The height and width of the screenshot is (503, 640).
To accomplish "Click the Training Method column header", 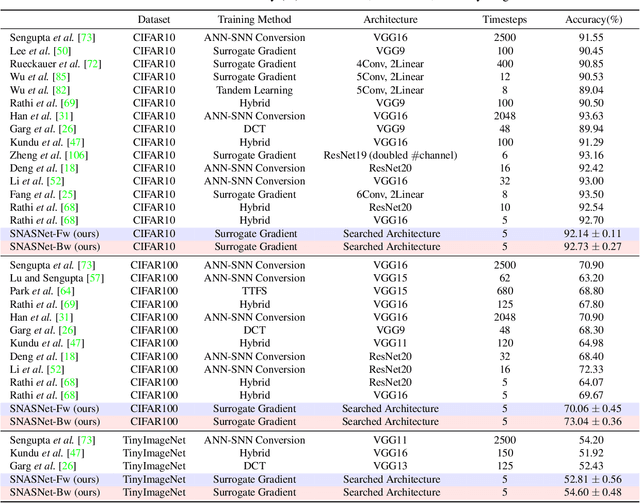I will click(x=254, y=19).
